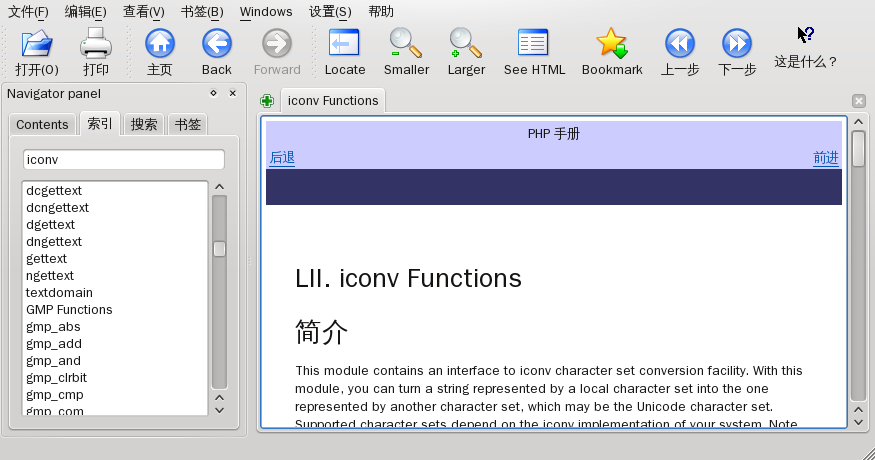Go to previous page with 上一步
The height and width of the screenshot is (460, 875).
[x=680, y=44]
